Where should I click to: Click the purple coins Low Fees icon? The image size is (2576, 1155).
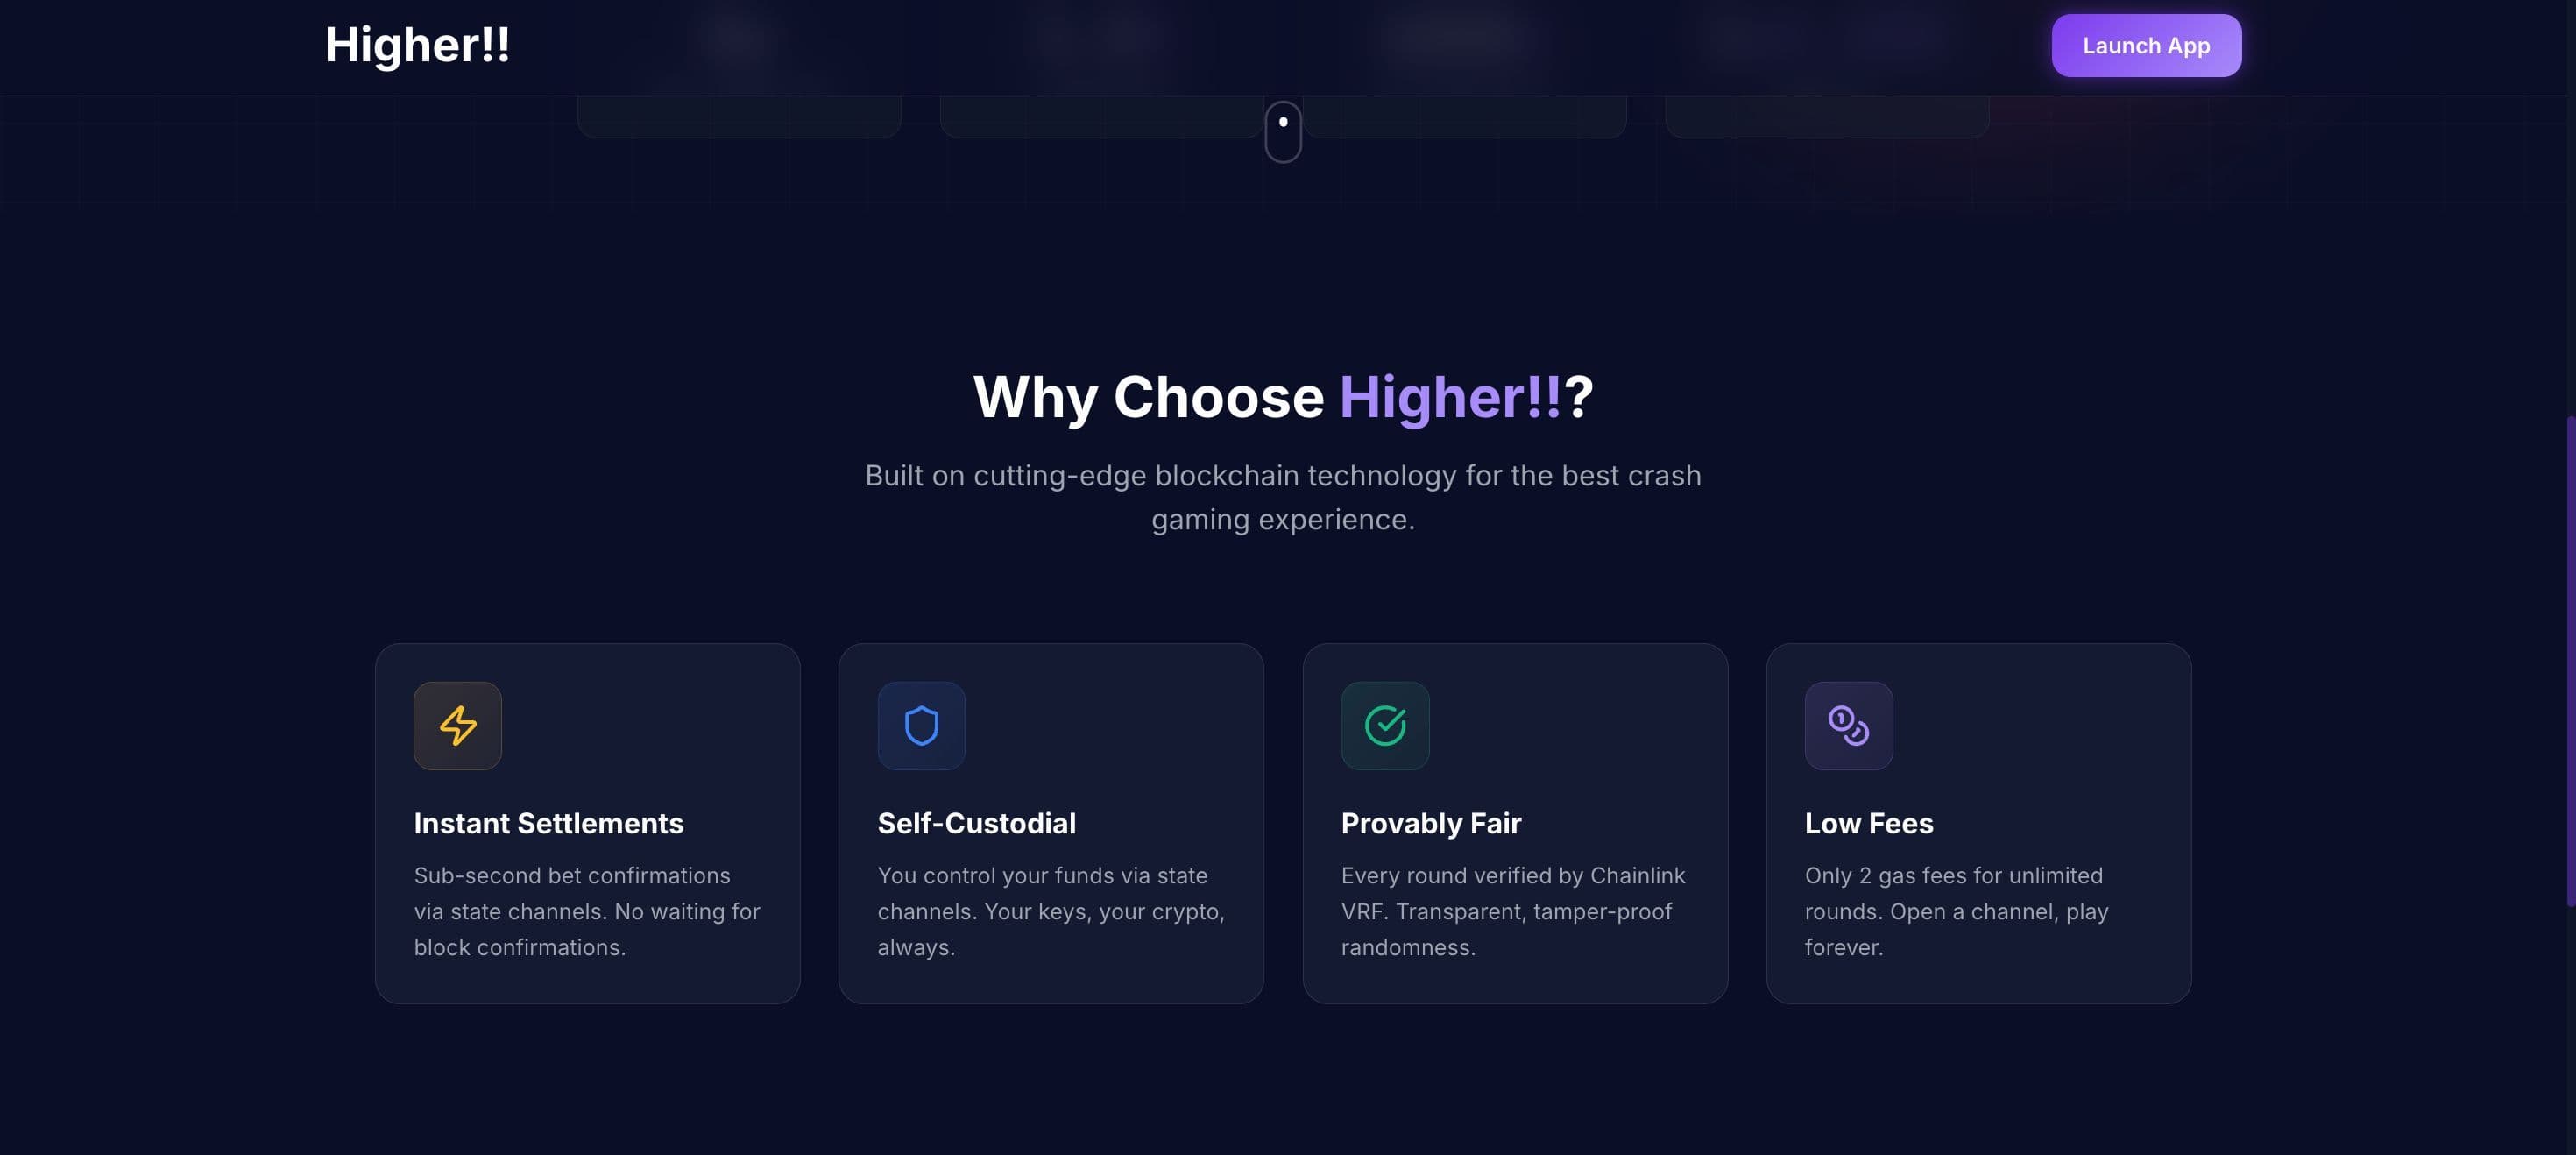(x=1848, y=725)
